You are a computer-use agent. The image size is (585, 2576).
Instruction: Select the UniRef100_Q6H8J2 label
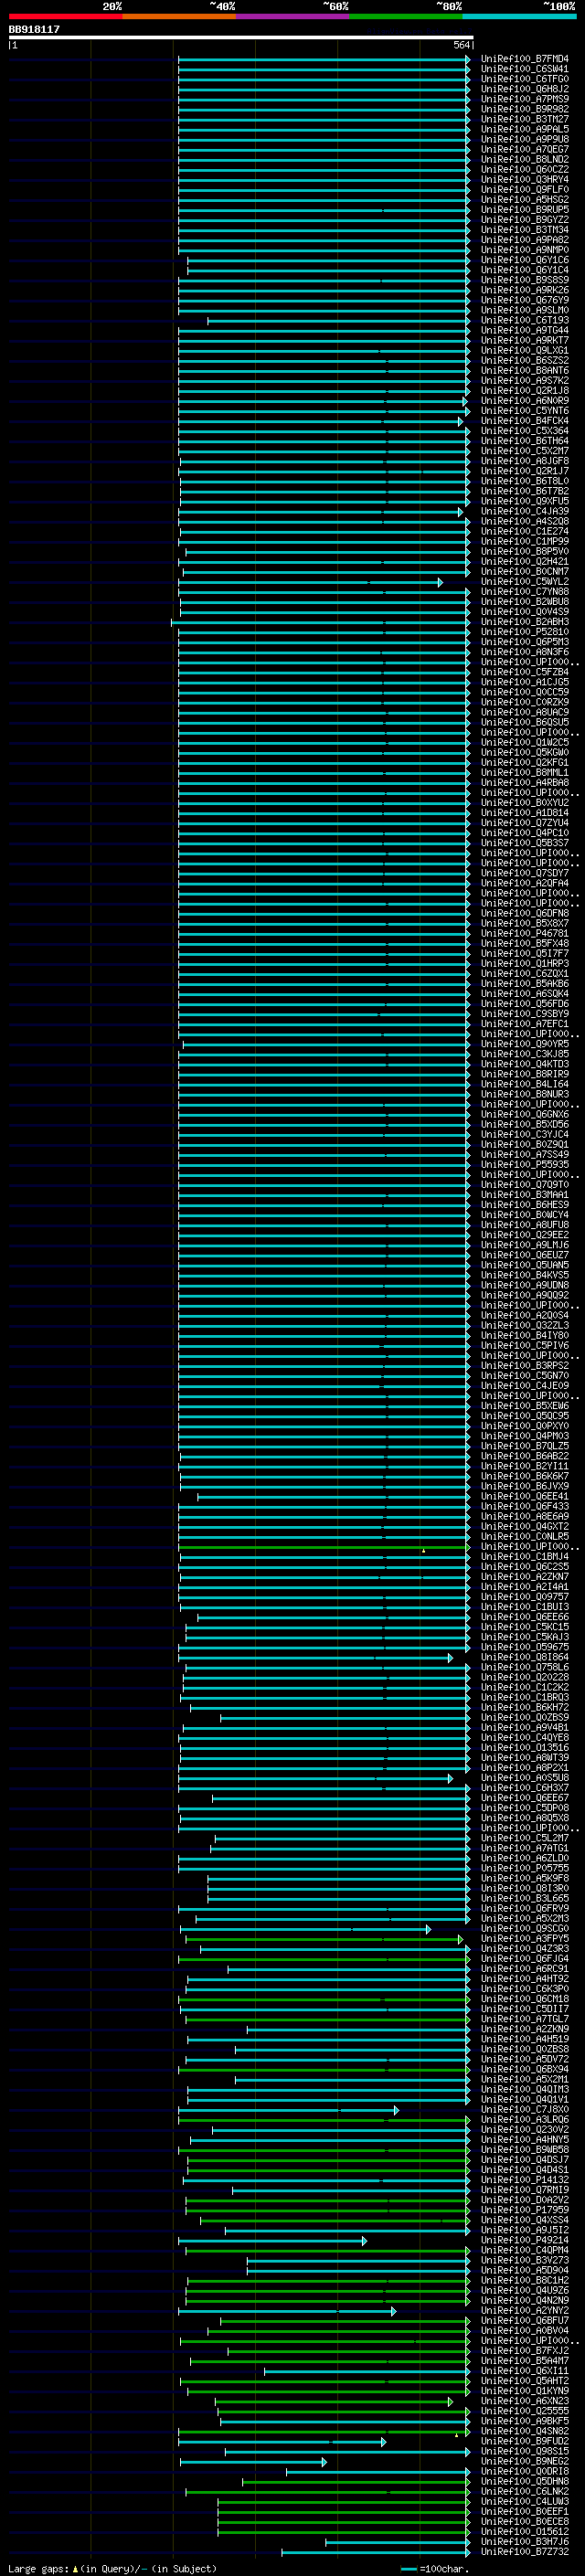524,89
